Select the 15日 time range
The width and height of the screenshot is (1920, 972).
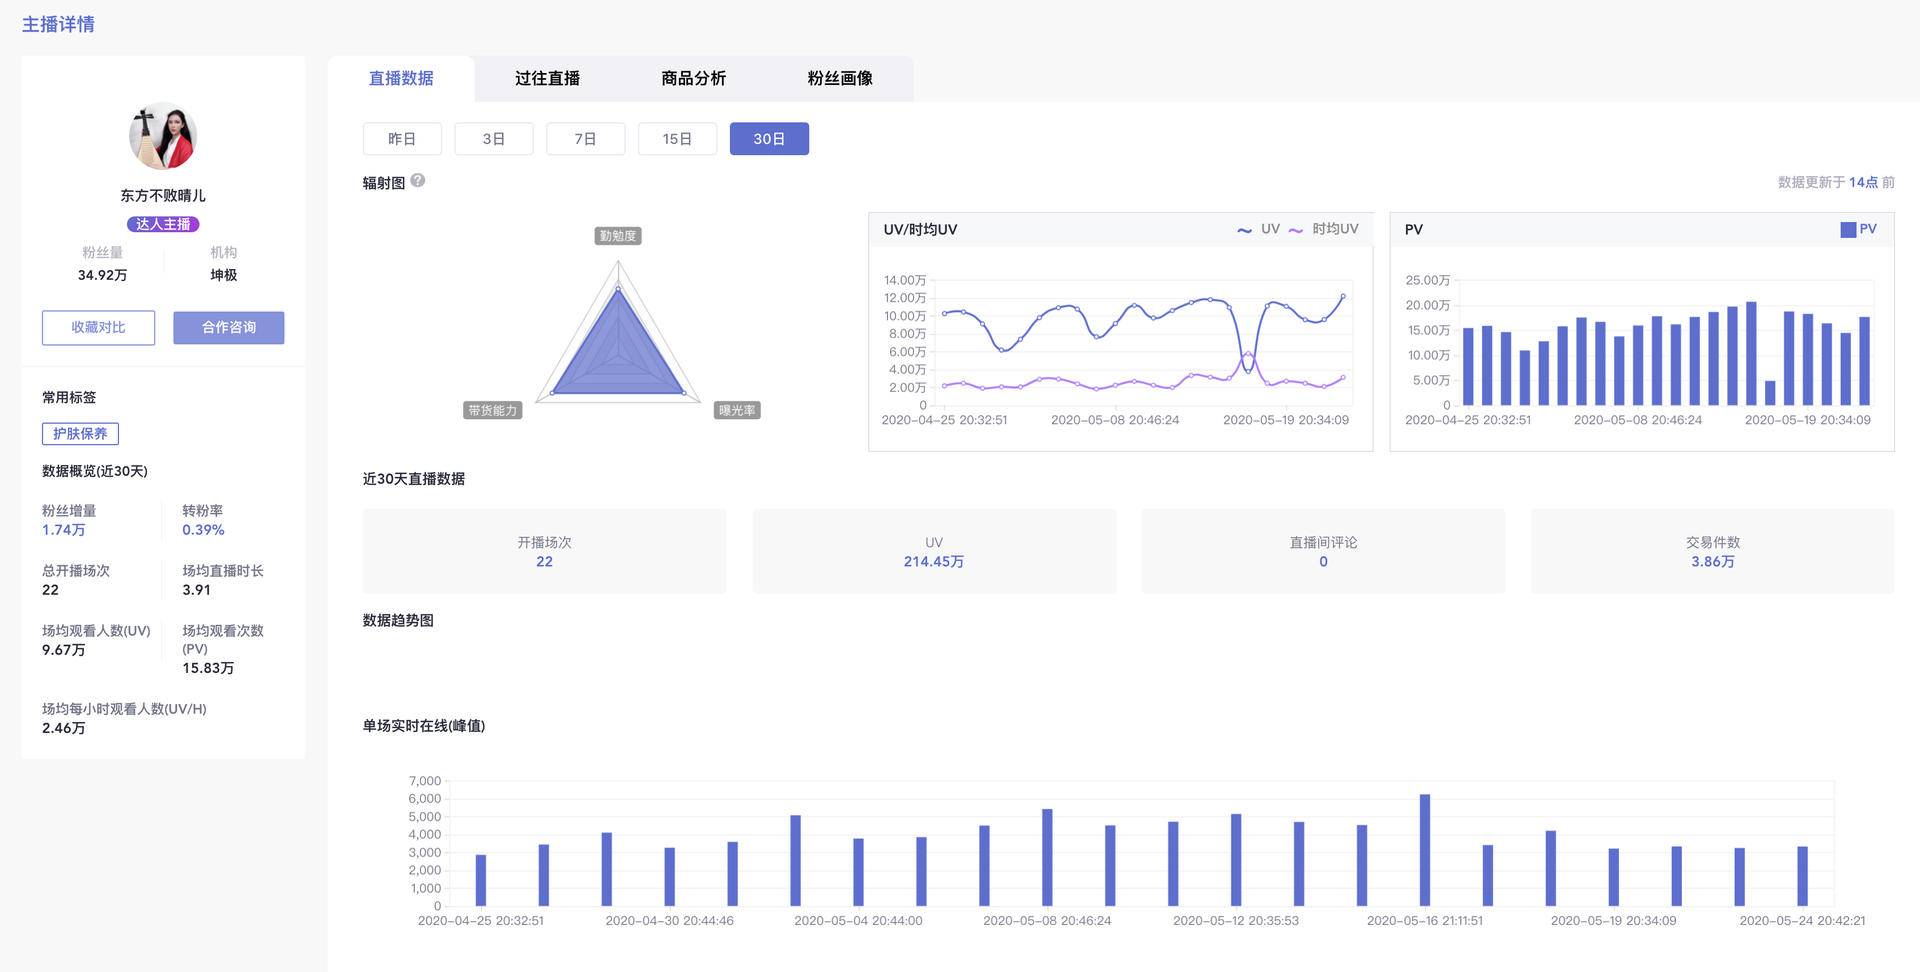[677, 139]
